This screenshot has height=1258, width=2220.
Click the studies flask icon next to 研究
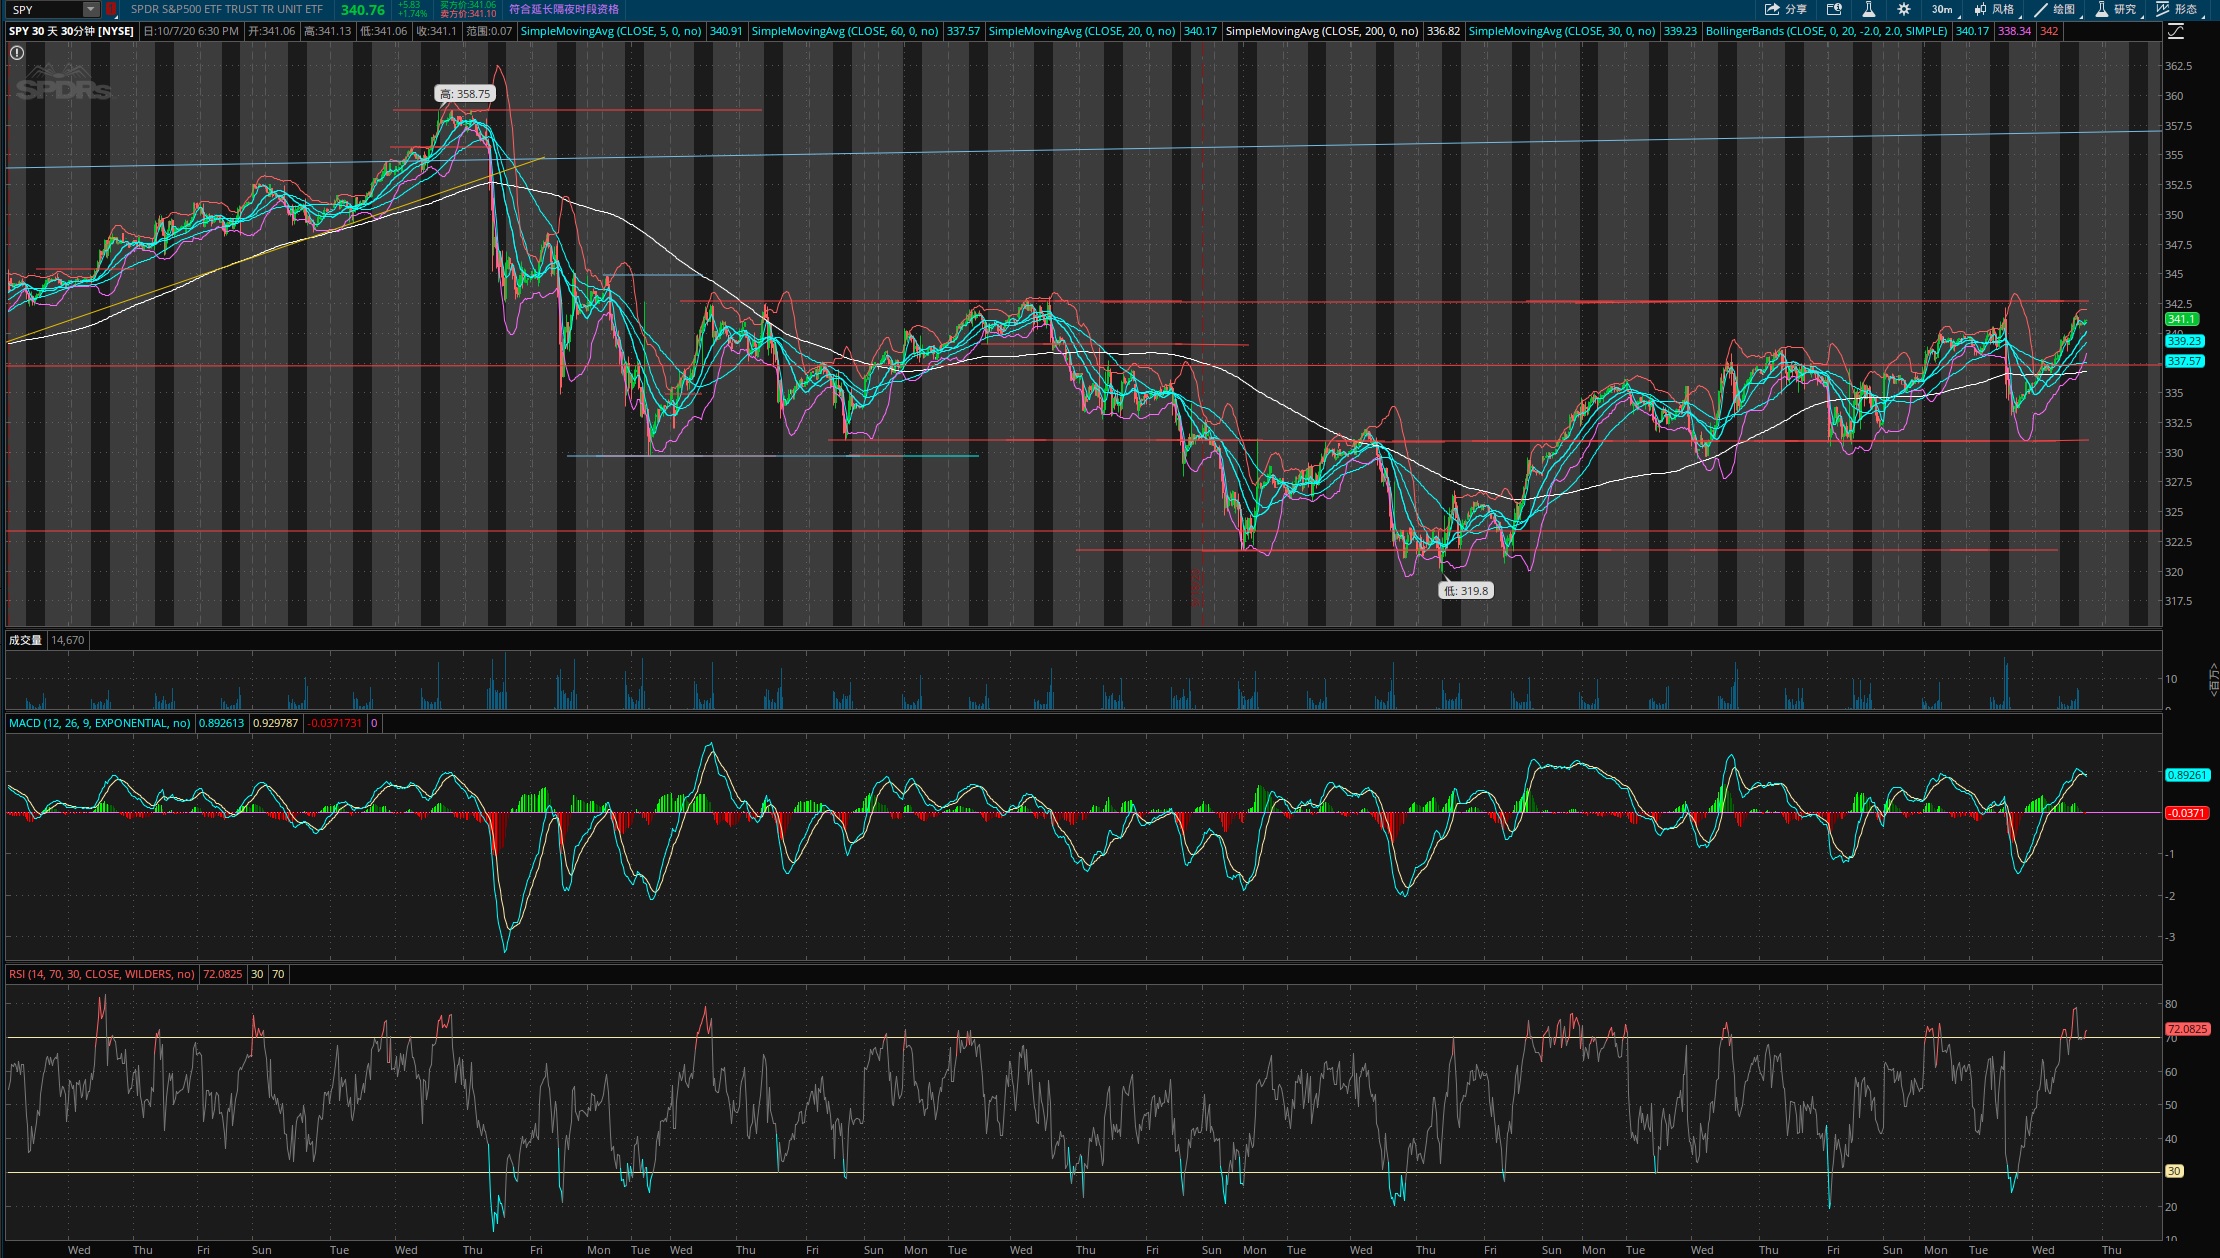2102,9
